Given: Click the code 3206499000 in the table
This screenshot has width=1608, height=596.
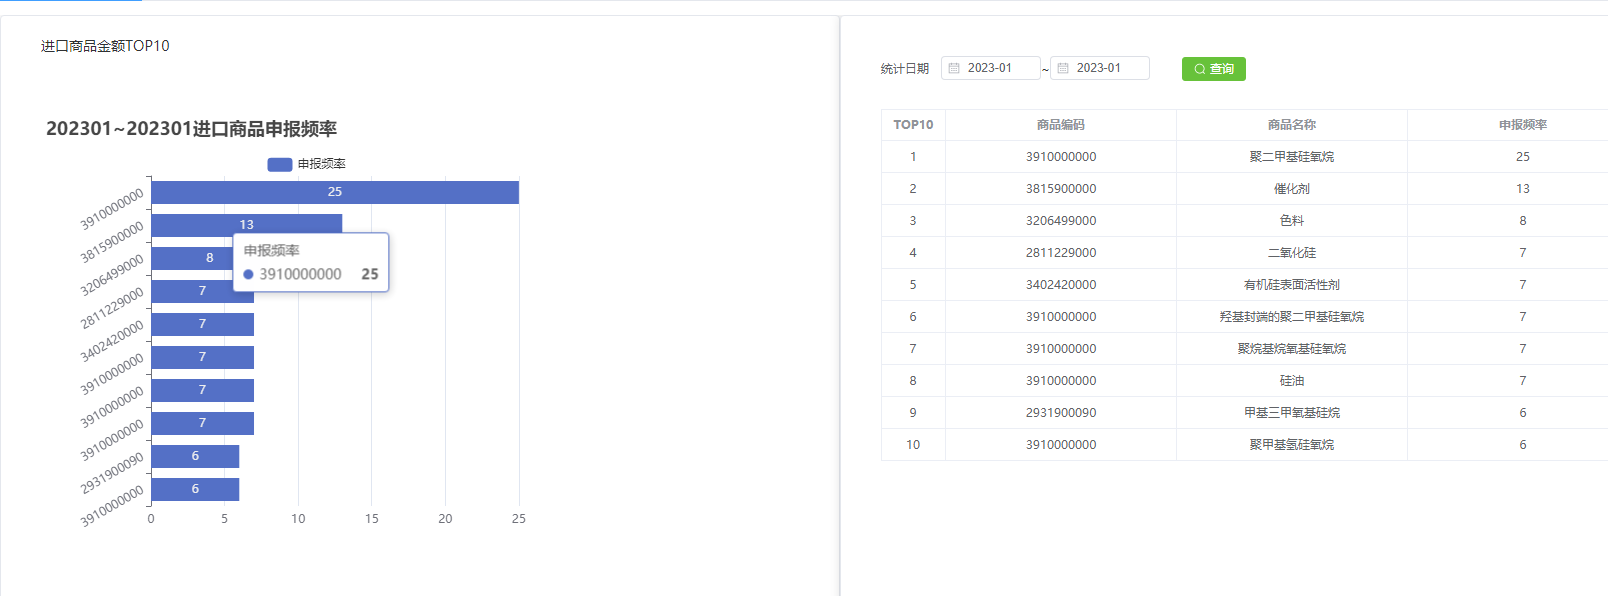Looking at the screenshot, I should point(1061,221).
